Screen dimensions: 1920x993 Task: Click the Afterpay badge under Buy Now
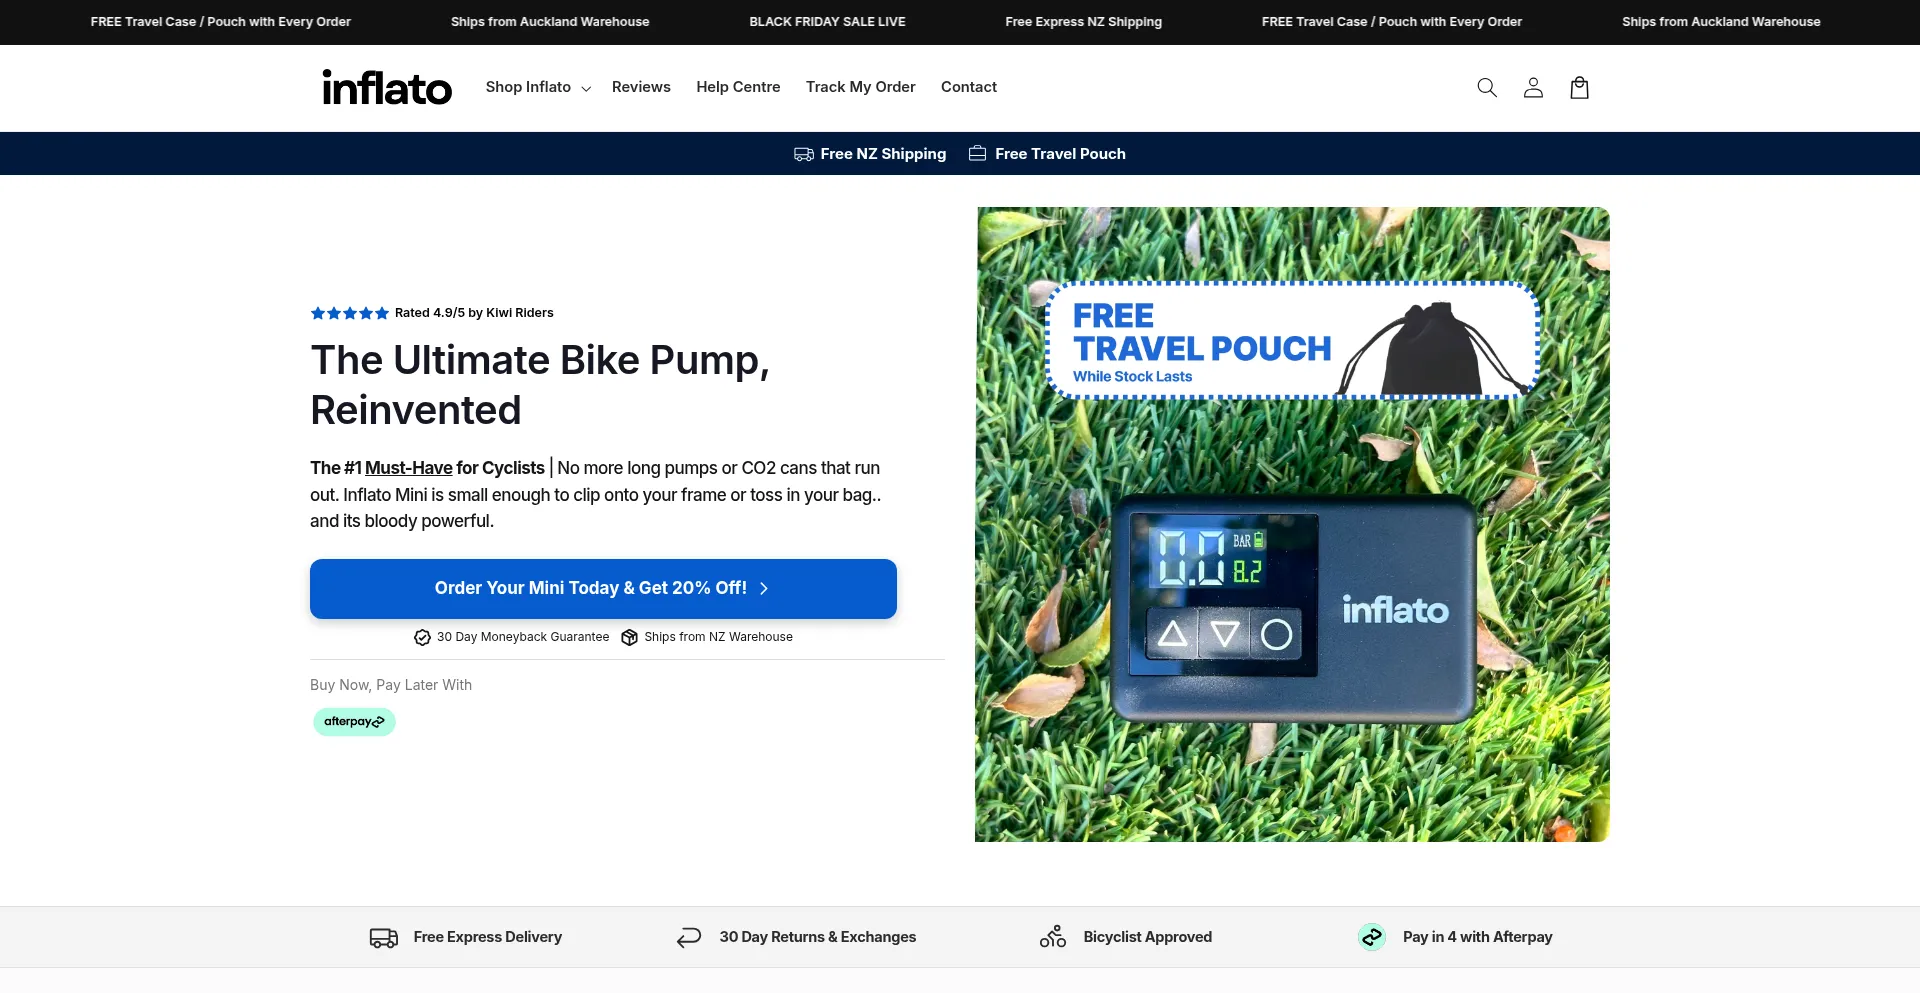[x=354, y=722]
